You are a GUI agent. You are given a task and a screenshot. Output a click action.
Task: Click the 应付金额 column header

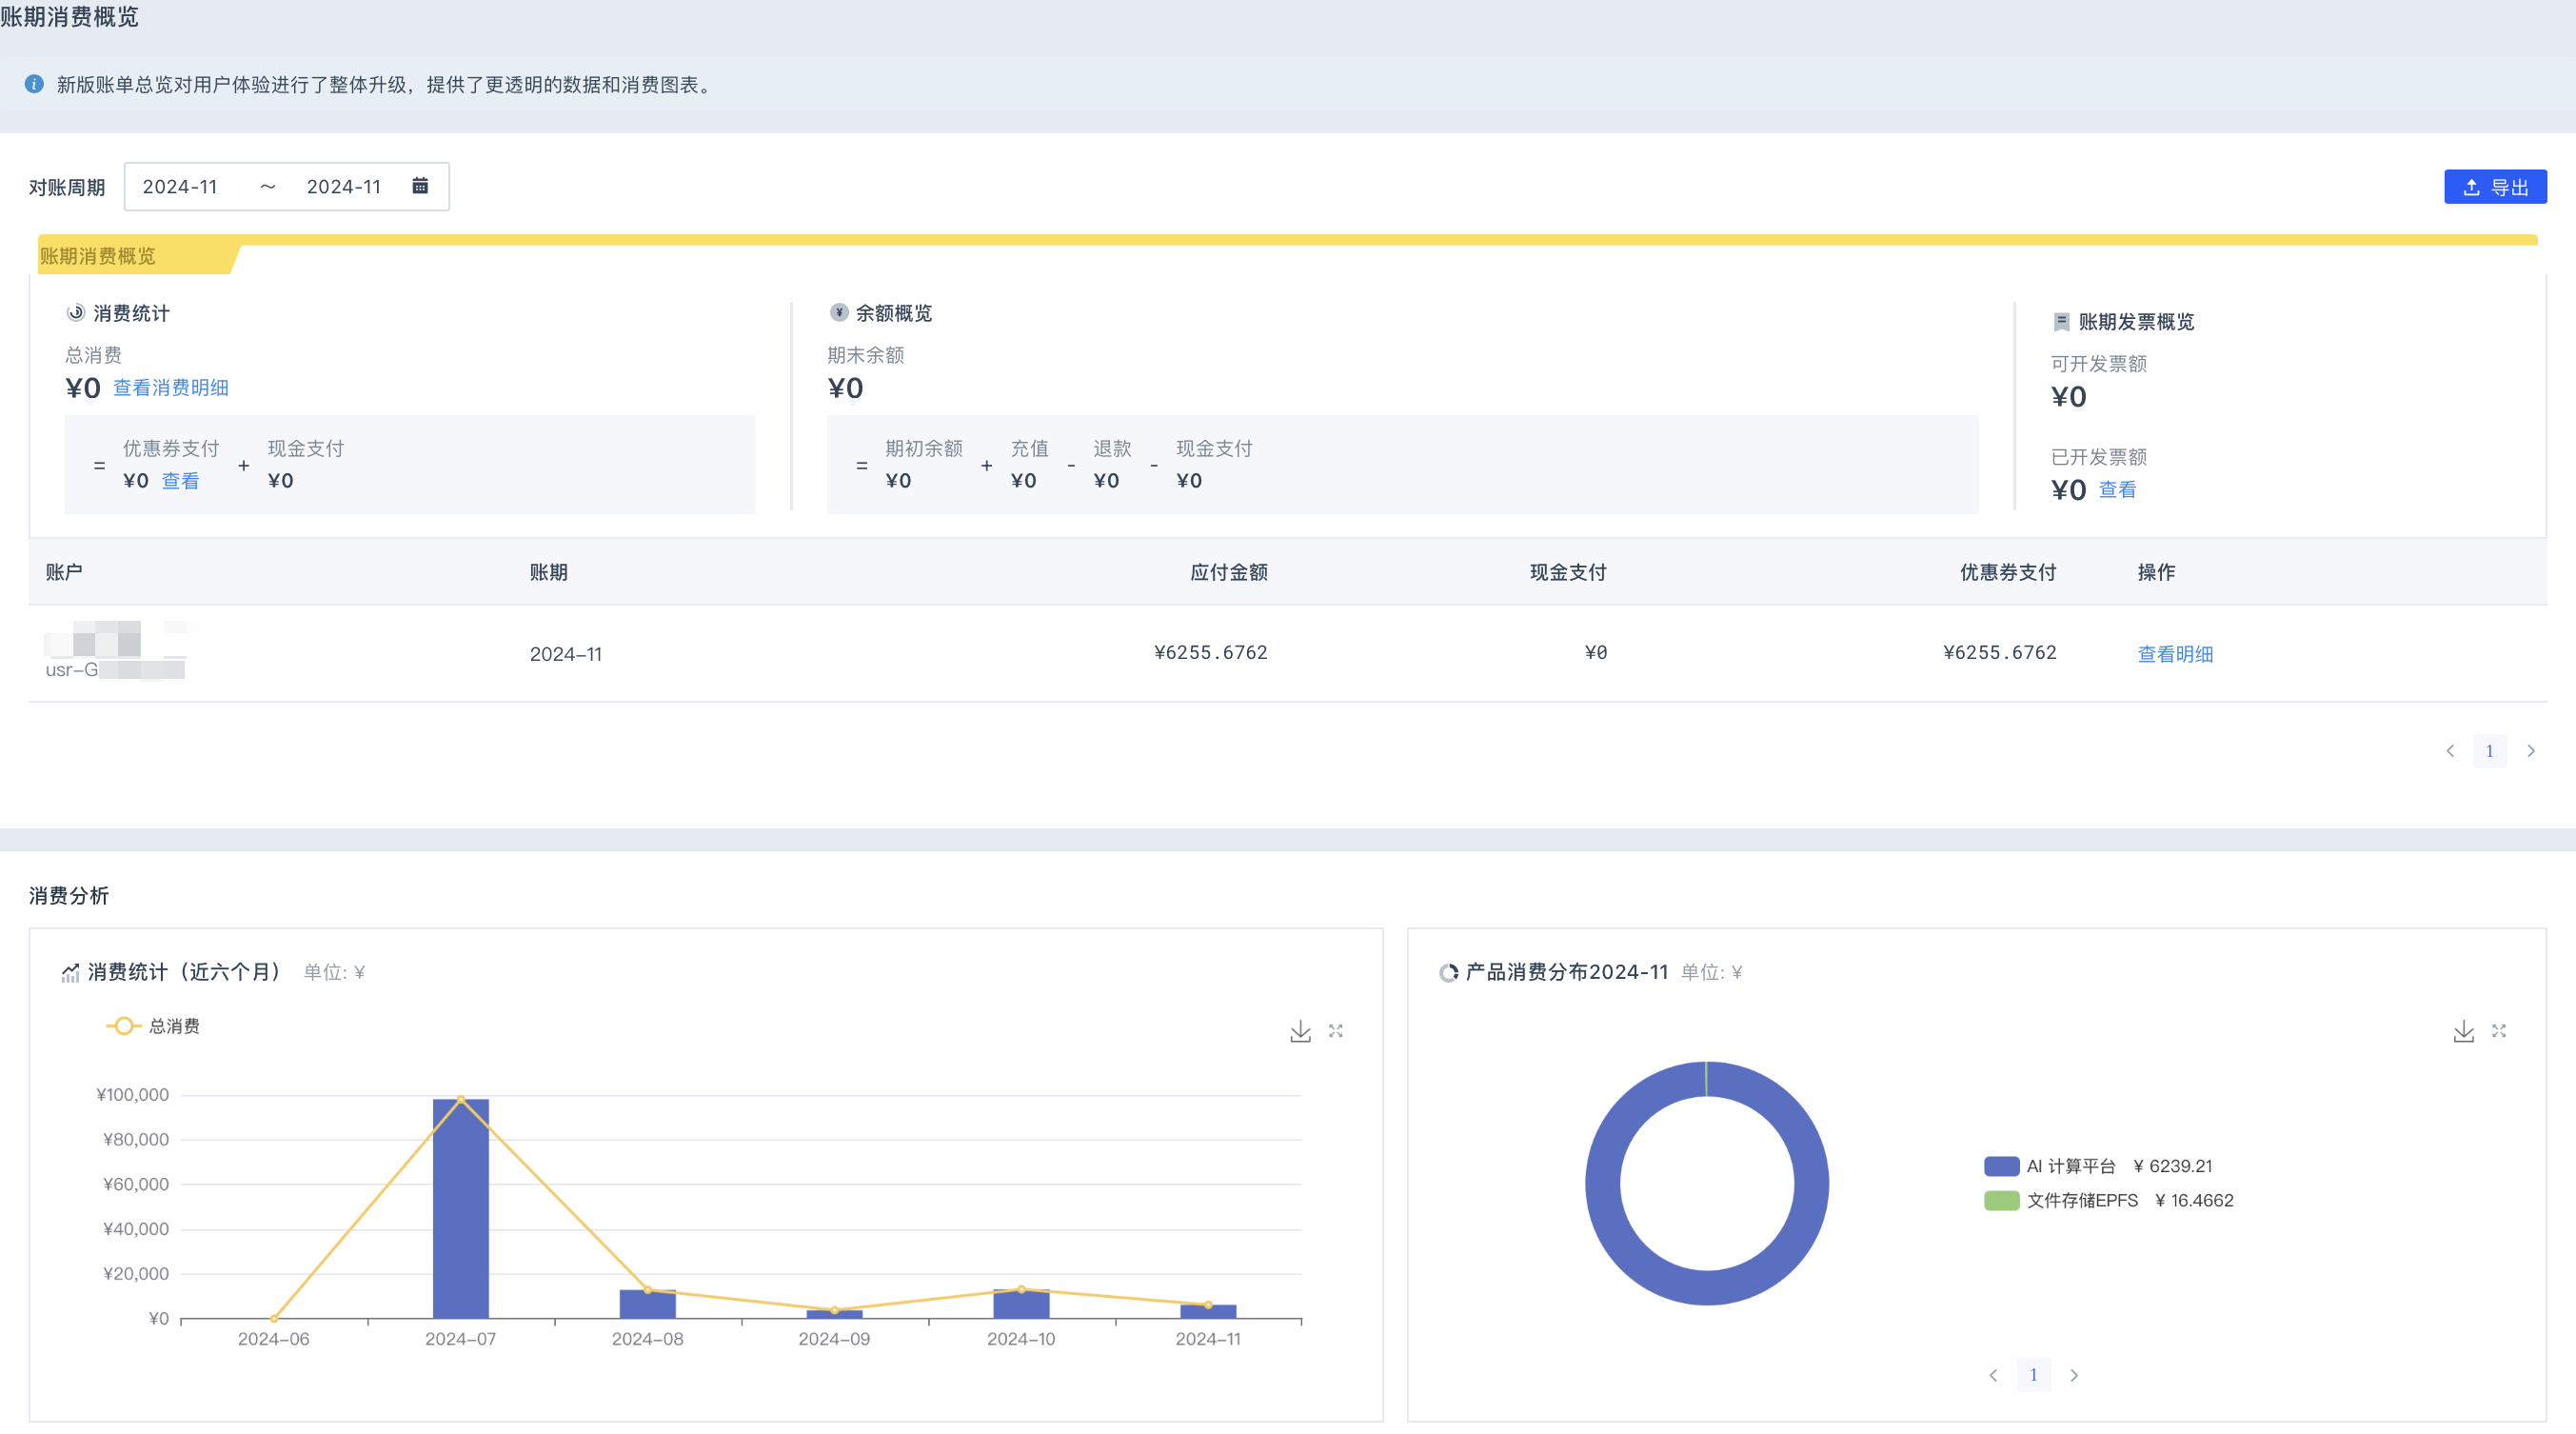coord(1229,572)
